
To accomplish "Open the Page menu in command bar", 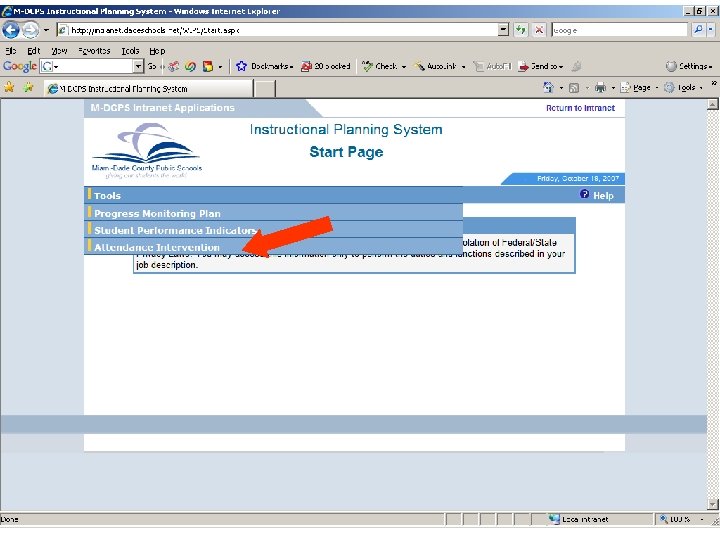I will point(639,88).
